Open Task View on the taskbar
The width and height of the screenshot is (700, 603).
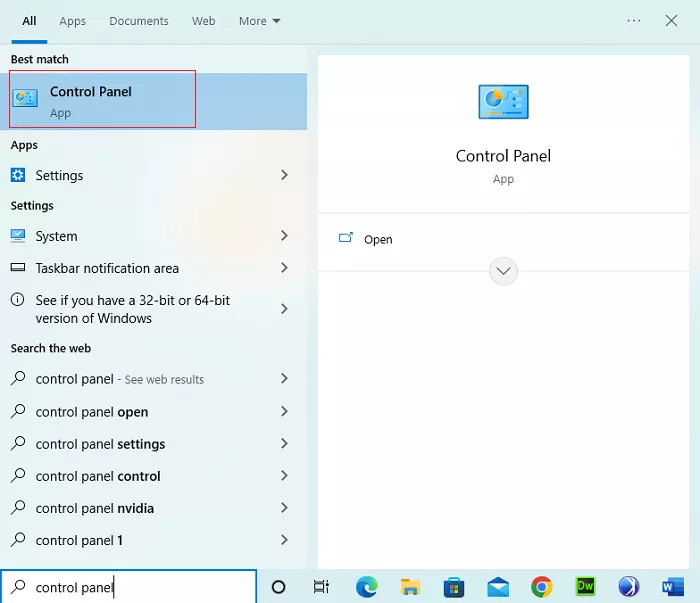coord(321,586)
